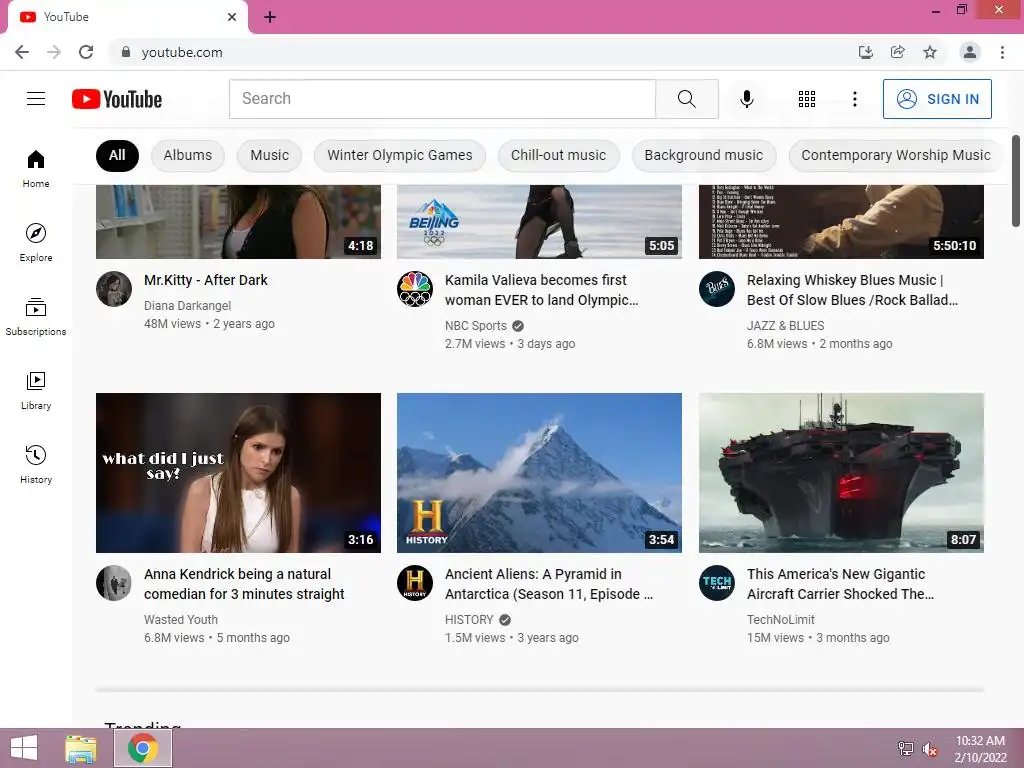This screenshot has height=768, width=1024.
Task: Click the share page icon in address bar
Action: point(898,52)
